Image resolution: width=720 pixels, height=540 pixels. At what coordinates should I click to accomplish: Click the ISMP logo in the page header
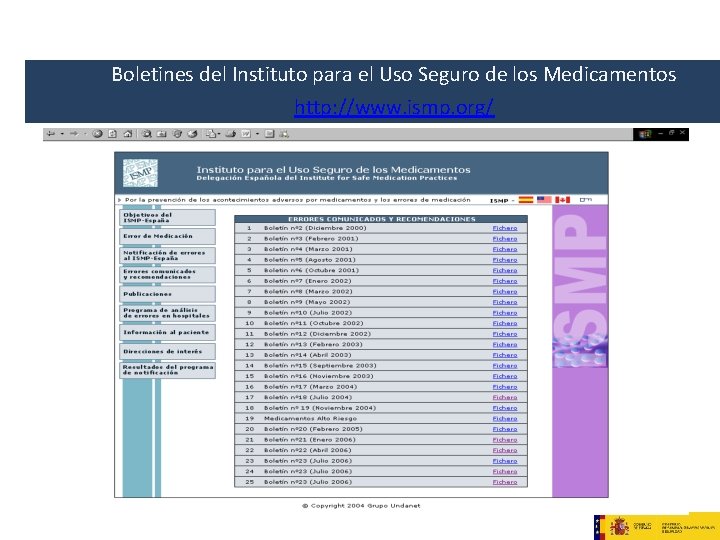tap(141, 173)
